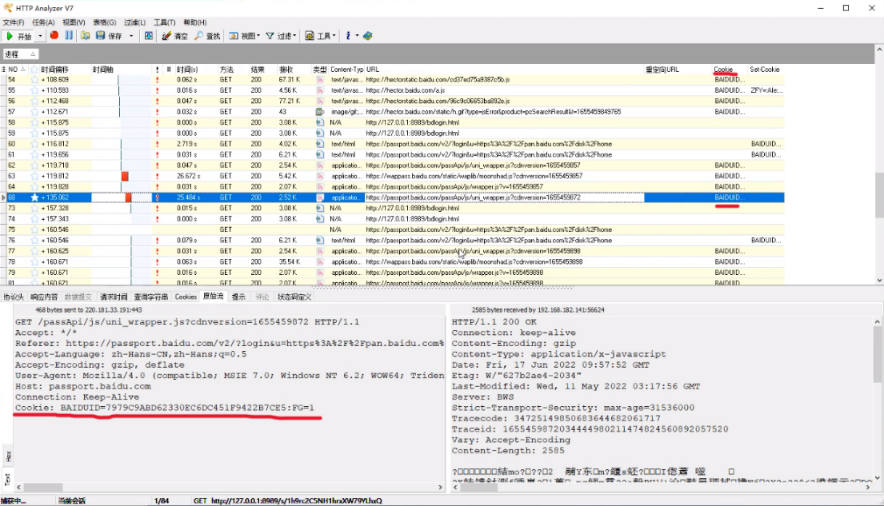This screenshot has width=884, height=506.
Task: Sort by the Set-Cookie column header
Action: pos(764,69)
